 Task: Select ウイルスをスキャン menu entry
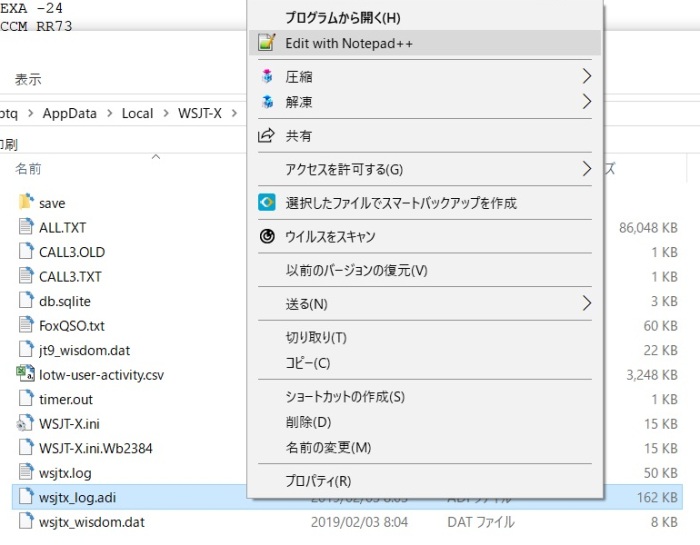[x=330, y=236]
